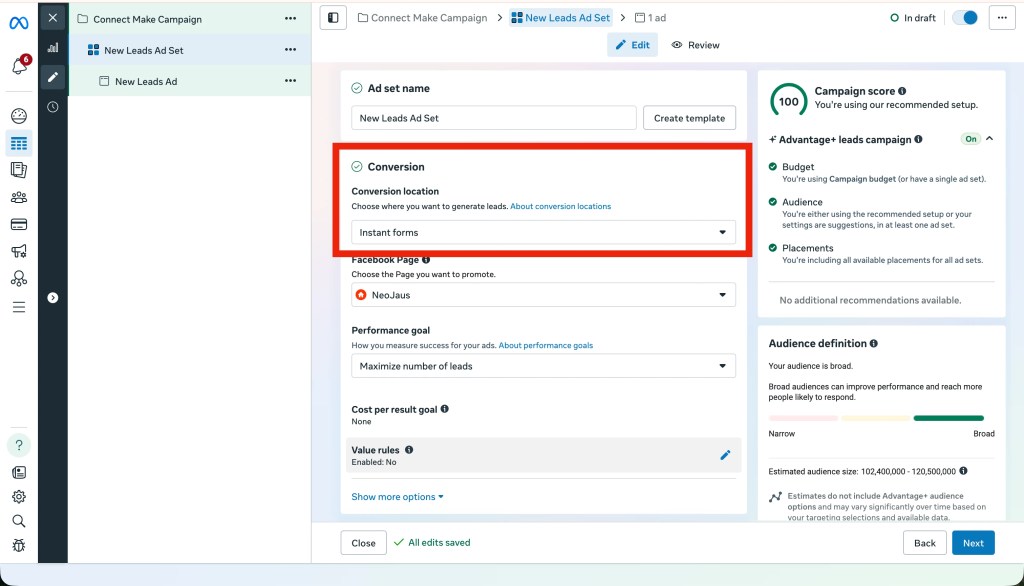Image resolution: width=1024 pixels, height=586 pixels.
Task: Switch to the Review tab
Action: point(695,45)
